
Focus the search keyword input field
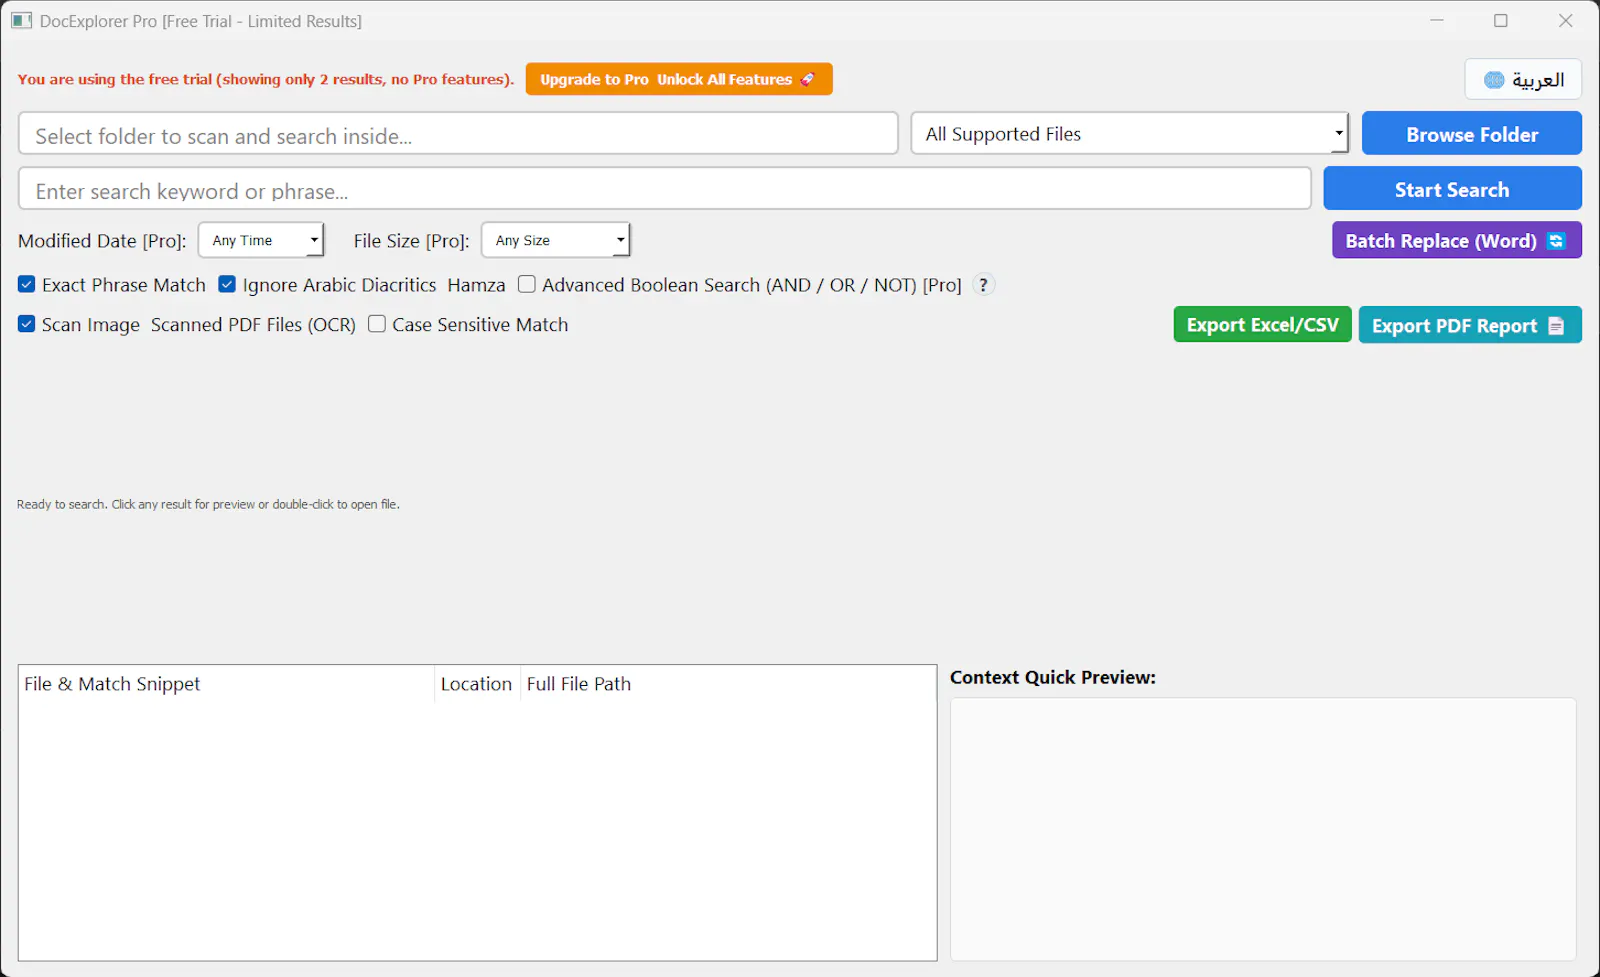665,189
